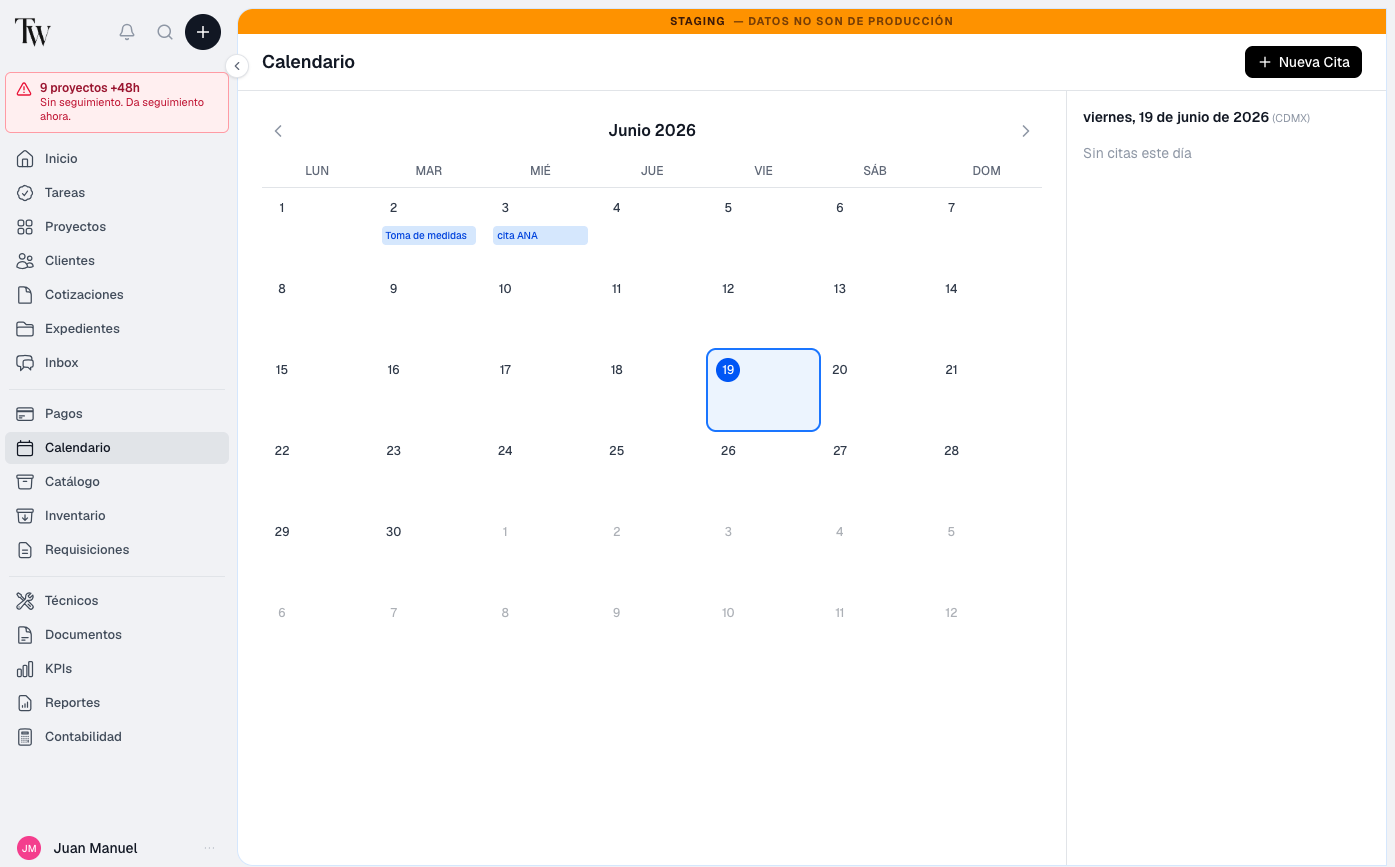Select June 30 in the calendar
This screenshot has height=867, width=1395.
429,552
